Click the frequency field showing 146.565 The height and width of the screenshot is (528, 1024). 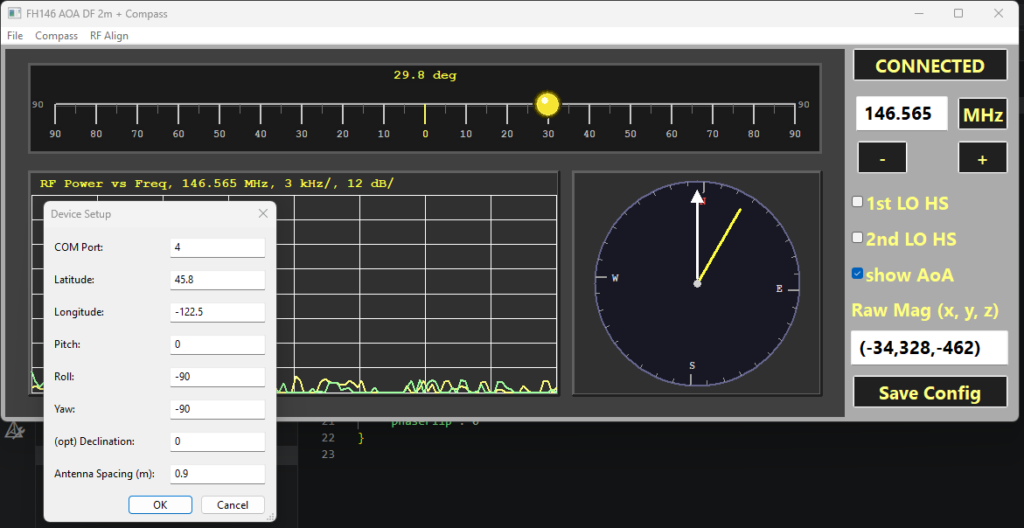(x=899, y=115)
